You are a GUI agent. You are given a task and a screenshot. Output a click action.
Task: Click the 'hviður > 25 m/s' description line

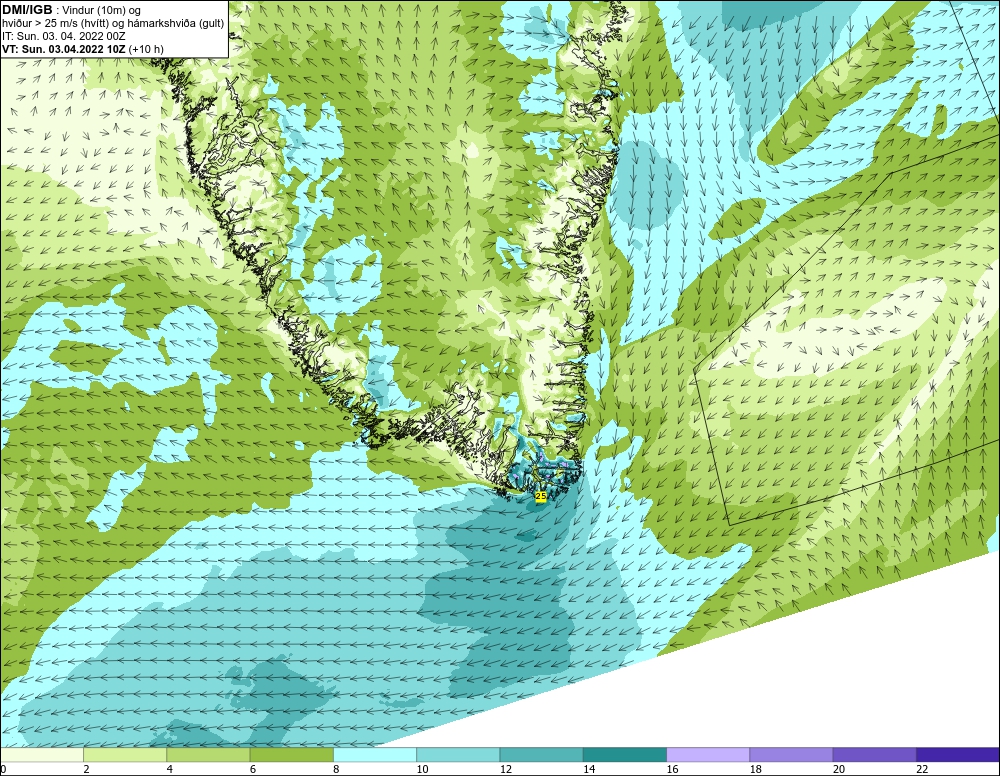(x=113, y=24)
